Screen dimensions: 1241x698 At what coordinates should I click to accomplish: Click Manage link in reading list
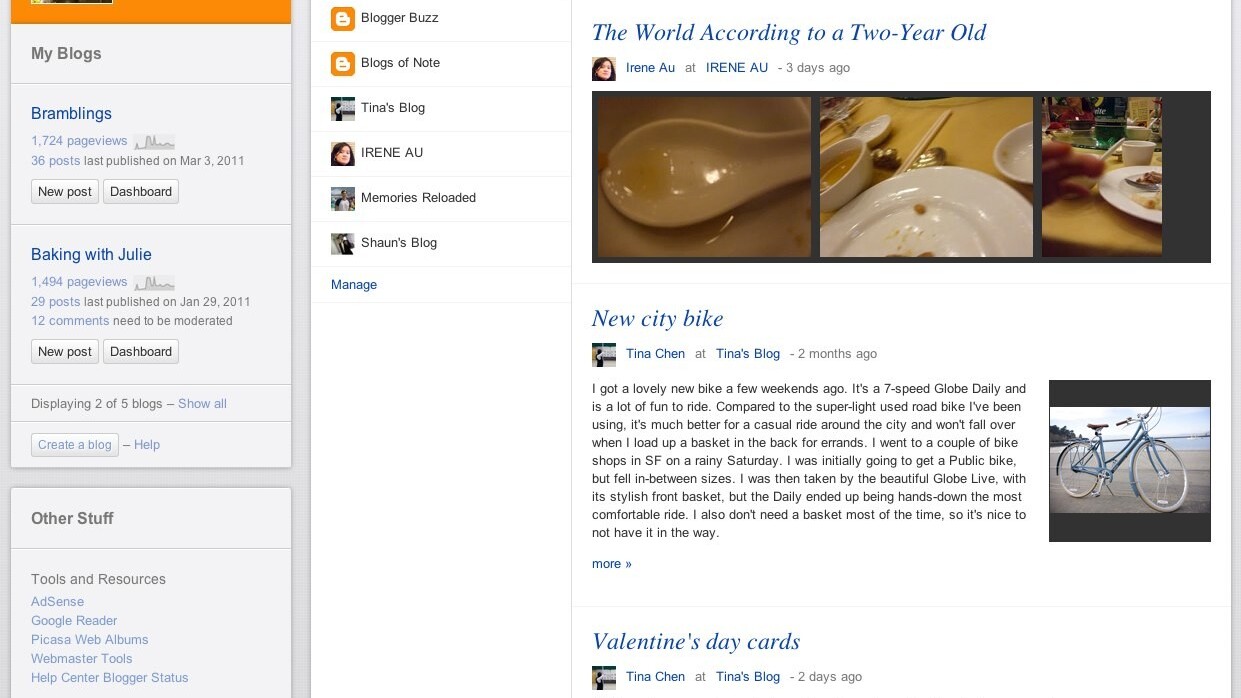point(354,285)
